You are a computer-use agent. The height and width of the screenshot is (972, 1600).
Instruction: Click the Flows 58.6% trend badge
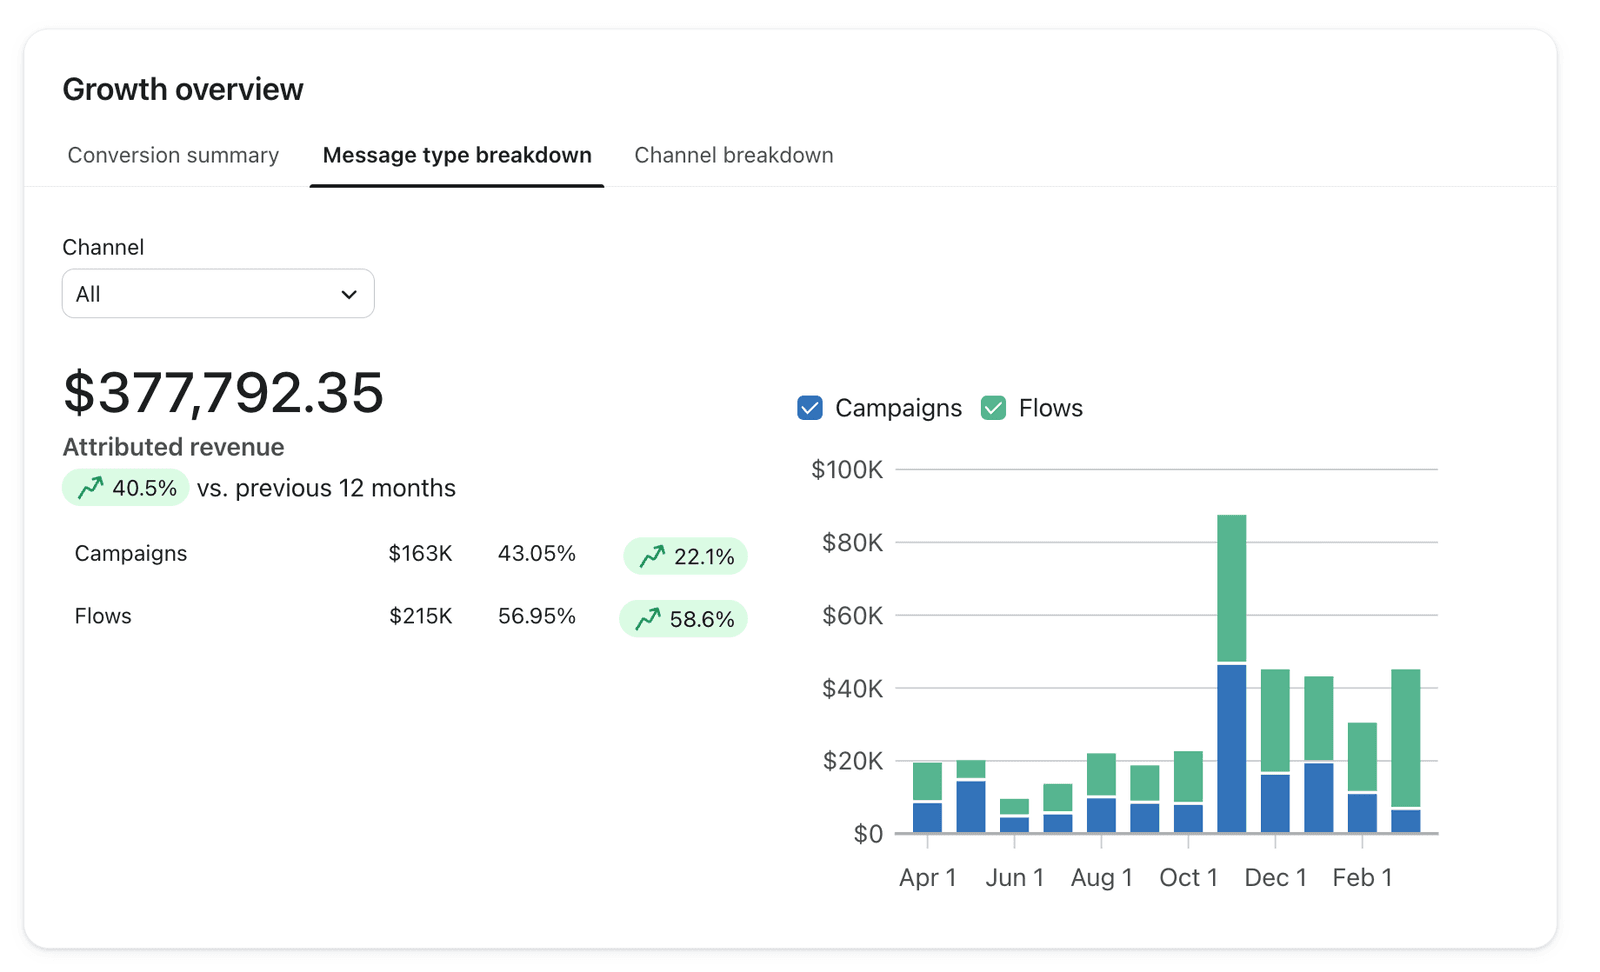pos(683,619)
